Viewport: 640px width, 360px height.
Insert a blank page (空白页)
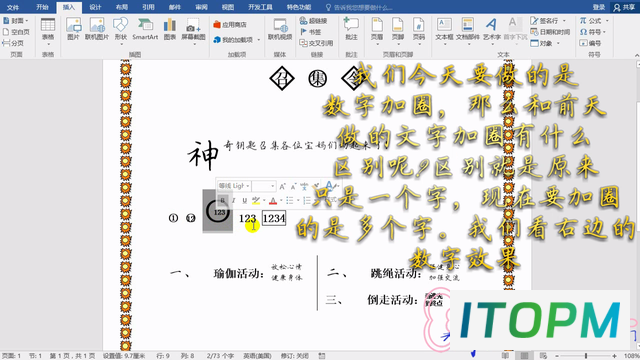tap(16, 32)
